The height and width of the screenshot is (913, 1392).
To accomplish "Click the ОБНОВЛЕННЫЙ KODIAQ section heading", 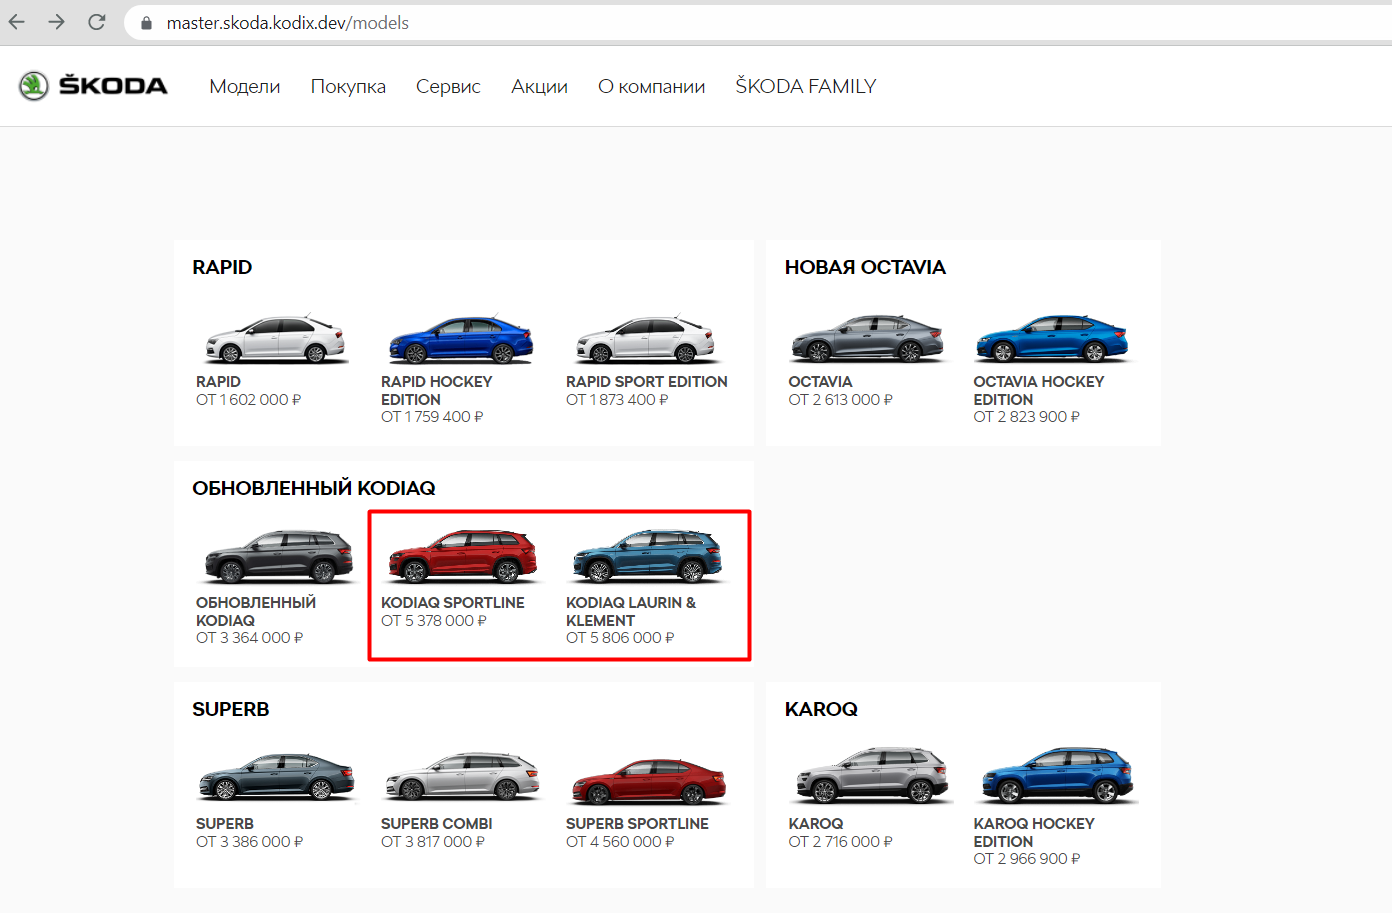I will [x=314, y=488].
